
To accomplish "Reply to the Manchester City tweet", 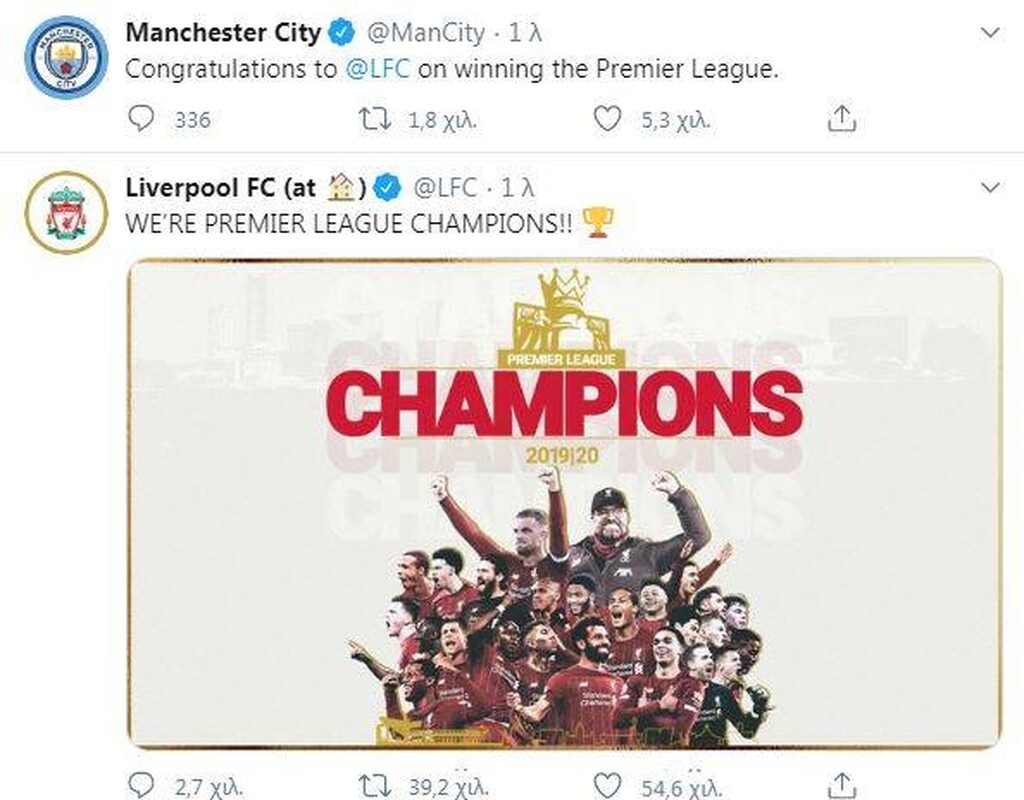I will pyautogui.click(x=143, y=120).
